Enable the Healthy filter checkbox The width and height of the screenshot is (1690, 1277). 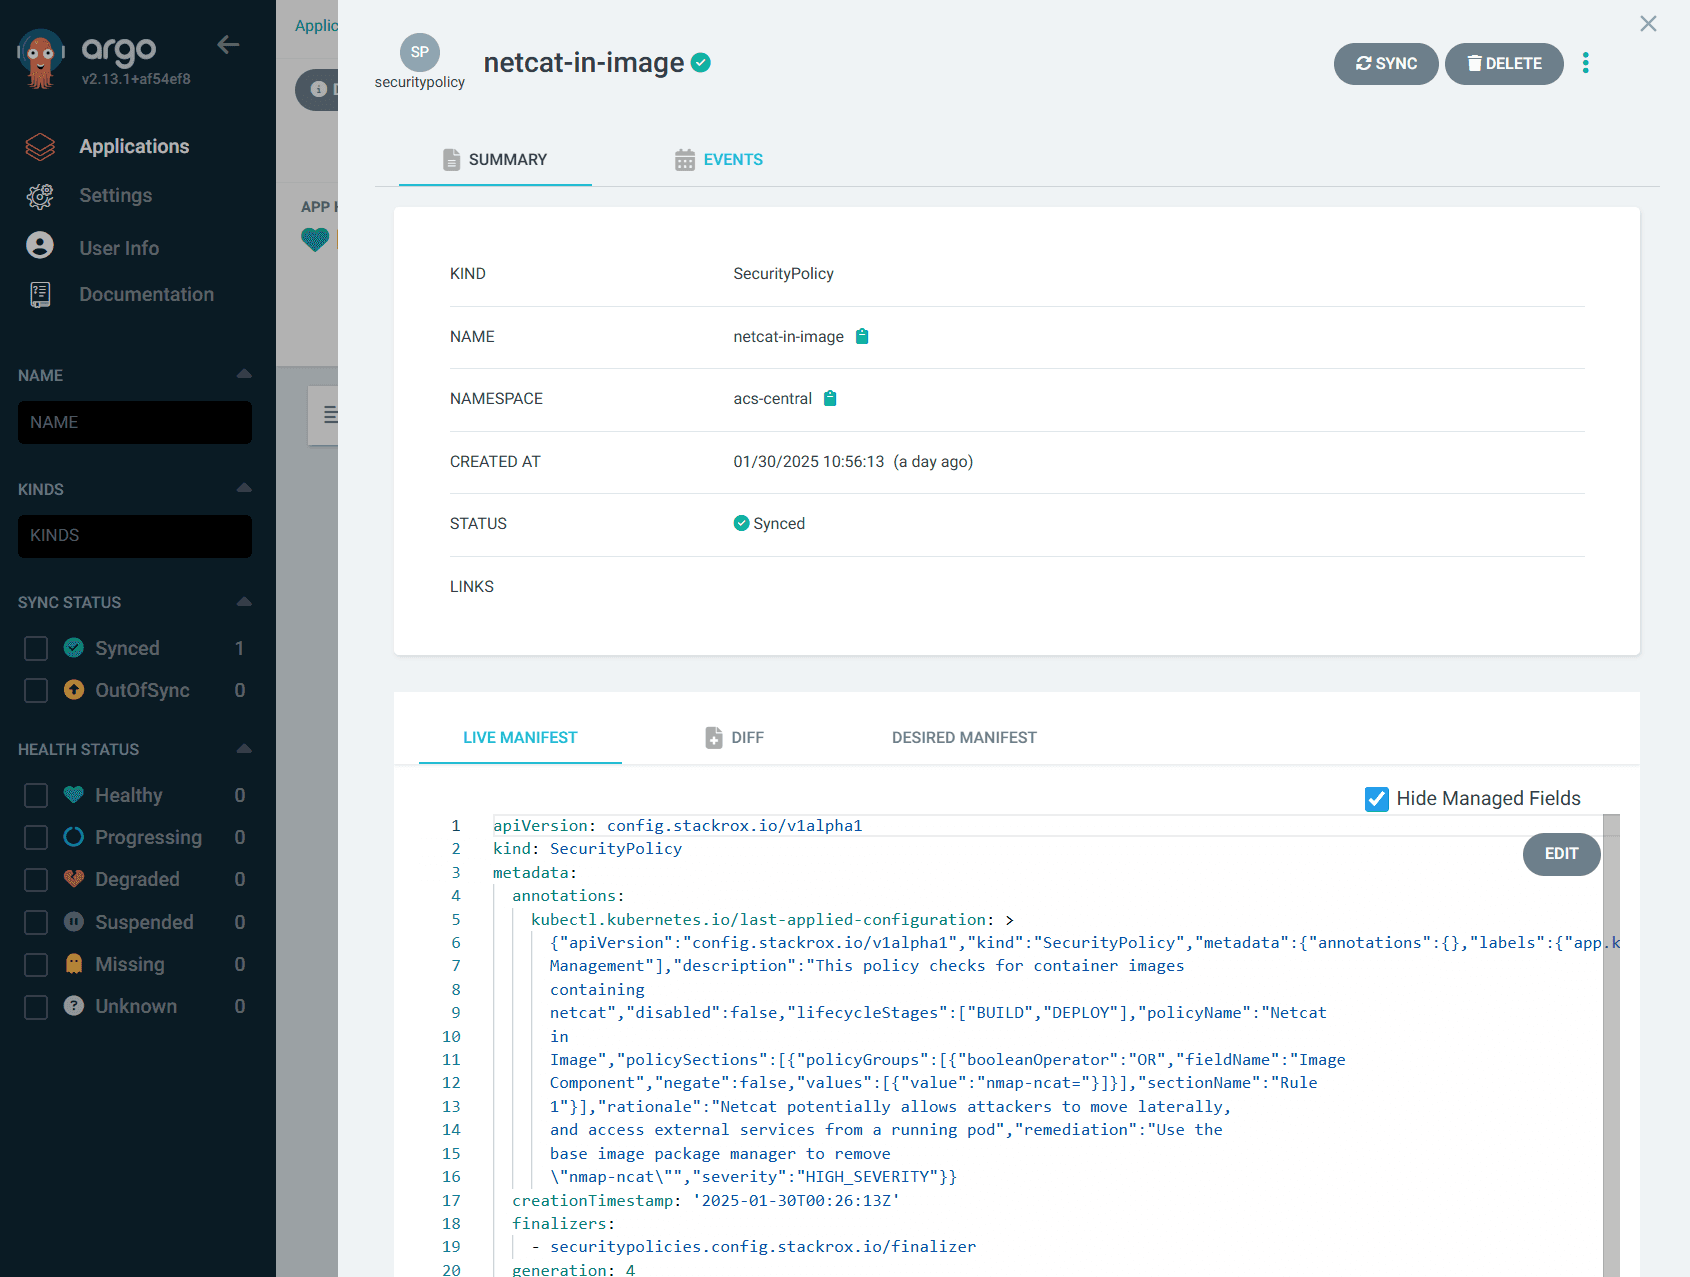pos(36,796)
